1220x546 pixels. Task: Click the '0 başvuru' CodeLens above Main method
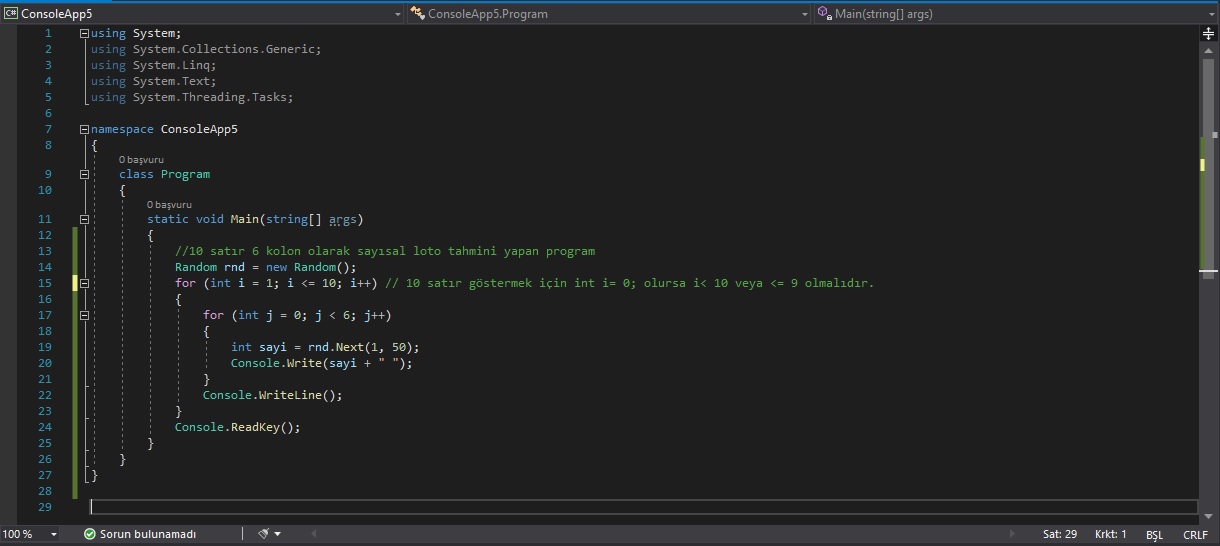click(169, 205)
